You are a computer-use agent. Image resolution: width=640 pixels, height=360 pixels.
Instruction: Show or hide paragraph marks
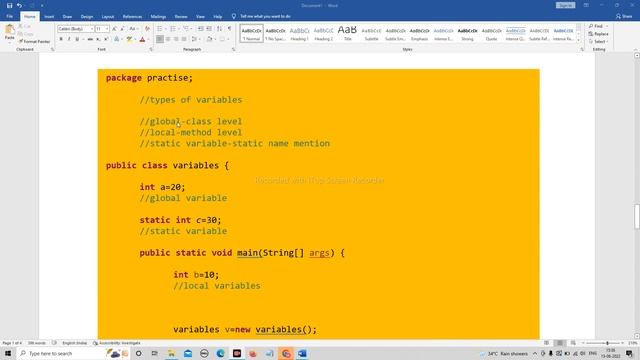229,29
